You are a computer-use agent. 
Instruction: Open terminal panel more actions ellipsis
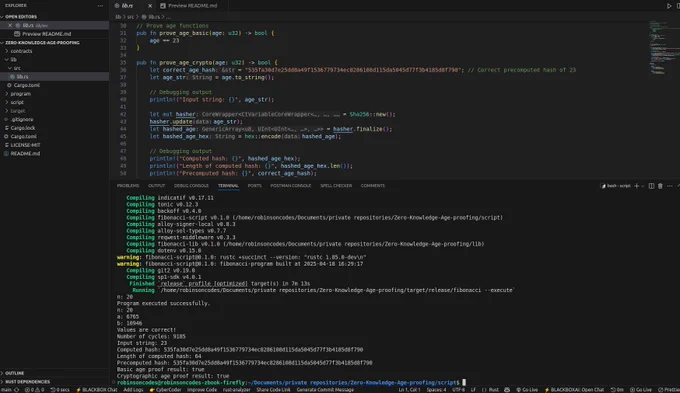[670, 186]
